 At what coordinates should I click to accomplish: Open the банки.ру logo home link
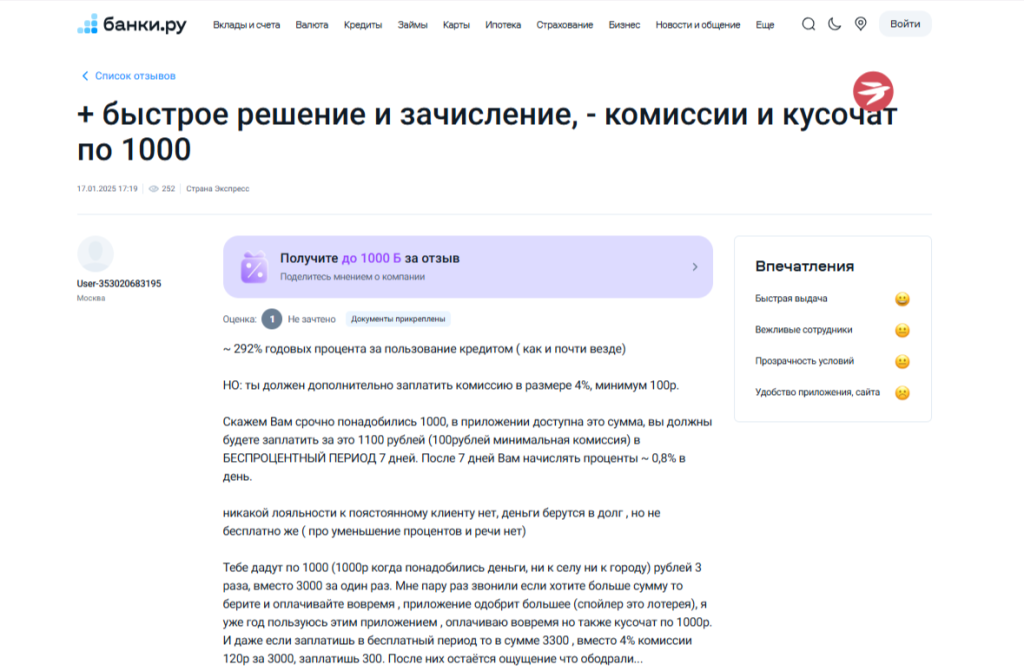click(132, 24)
